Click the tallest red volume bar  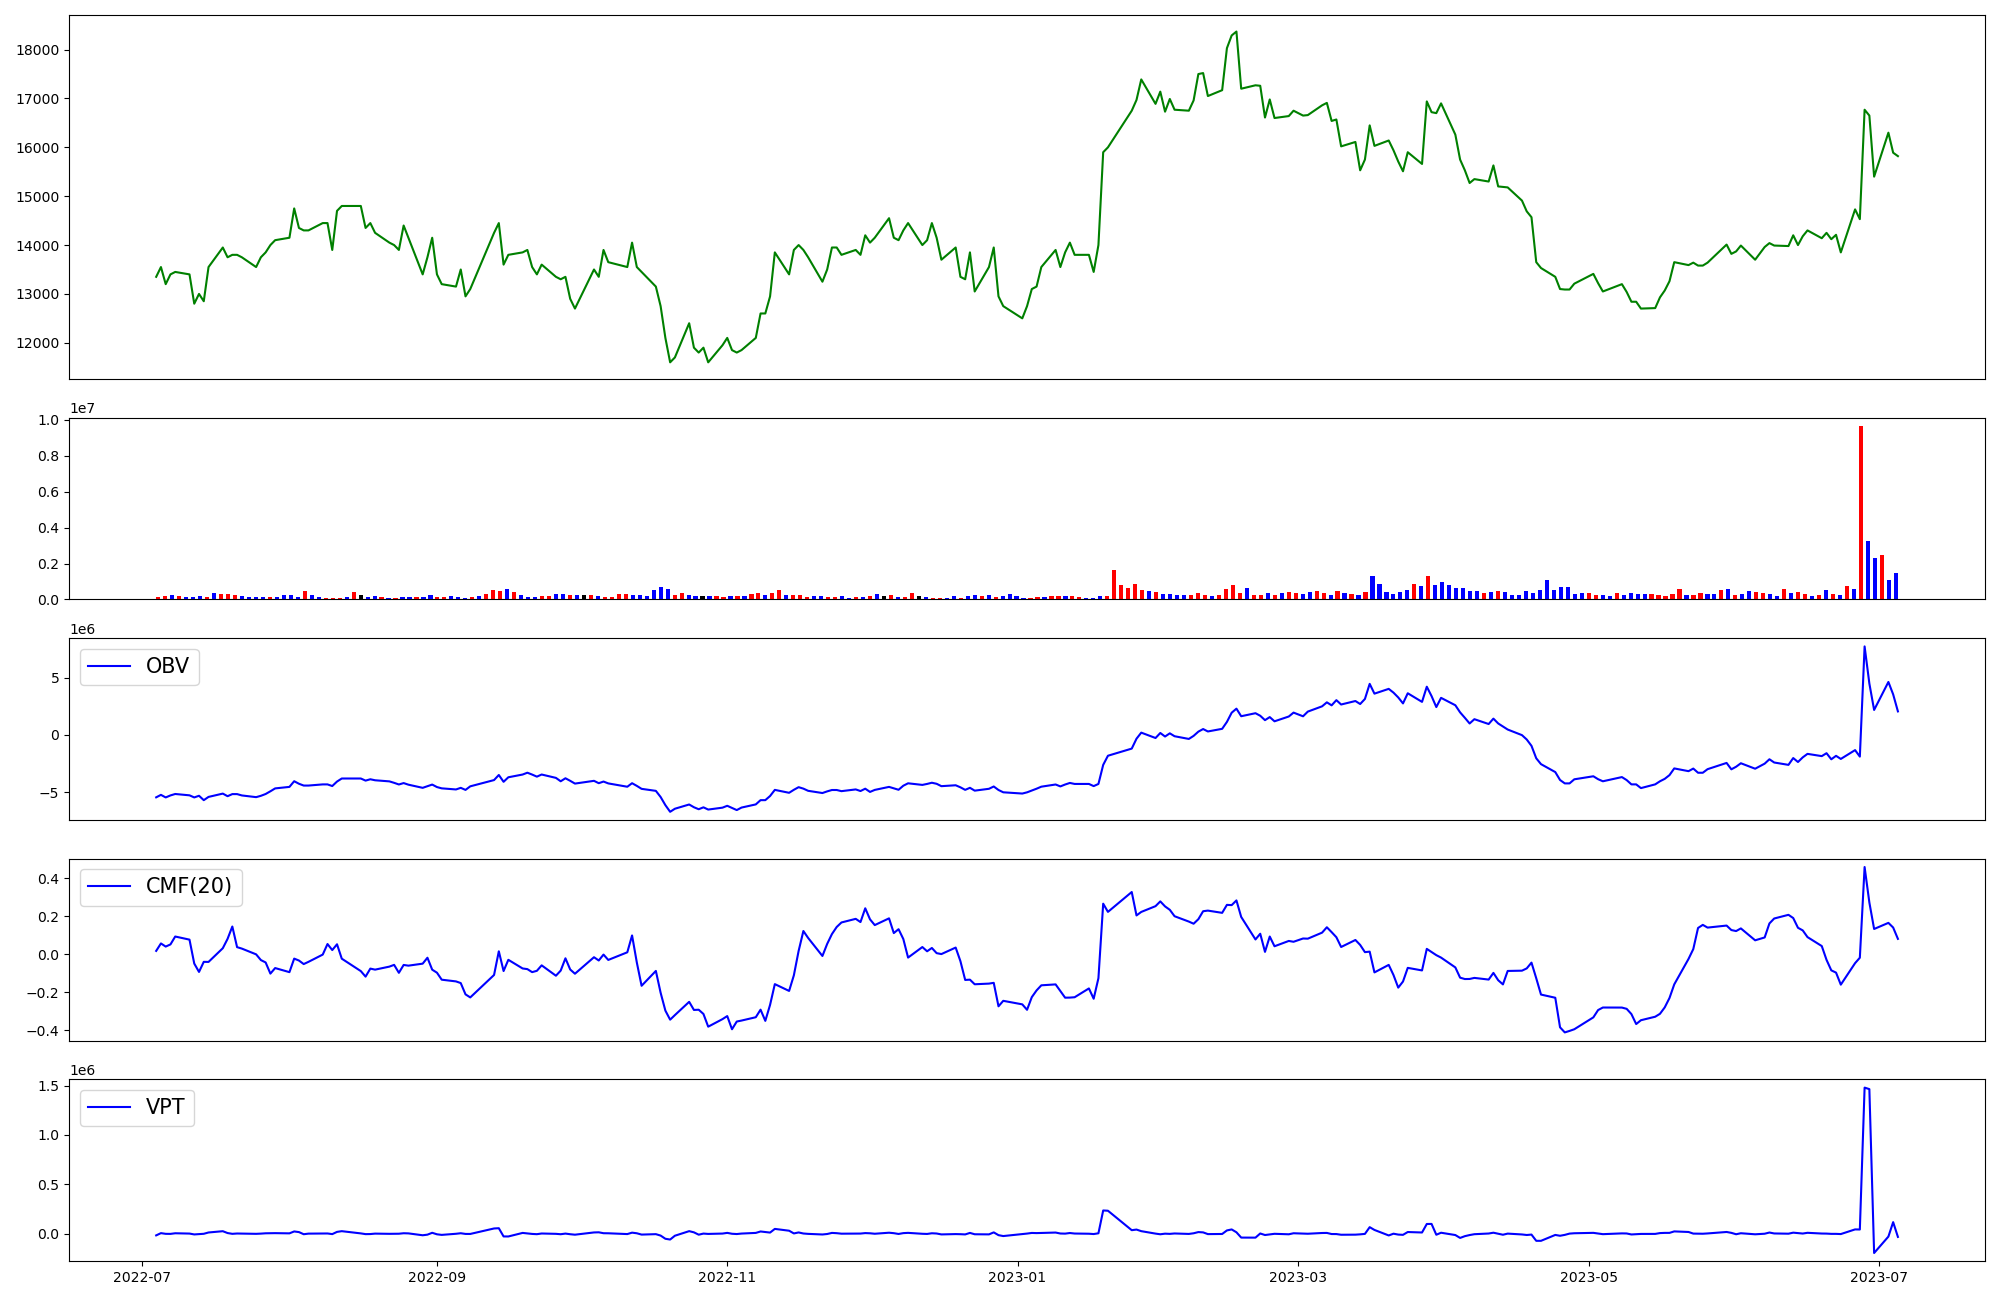(x=1861, y=512)
